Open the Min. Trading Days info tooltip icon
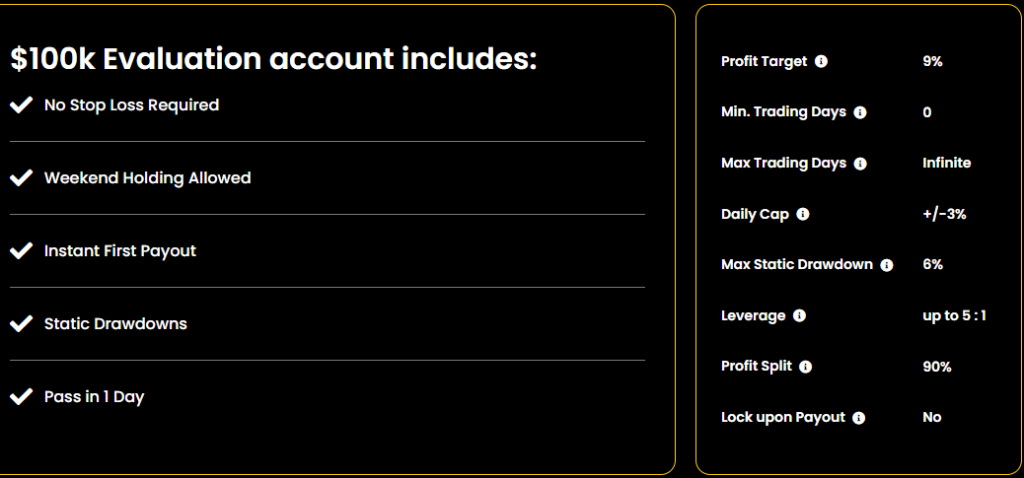 (x=860, y=112)
